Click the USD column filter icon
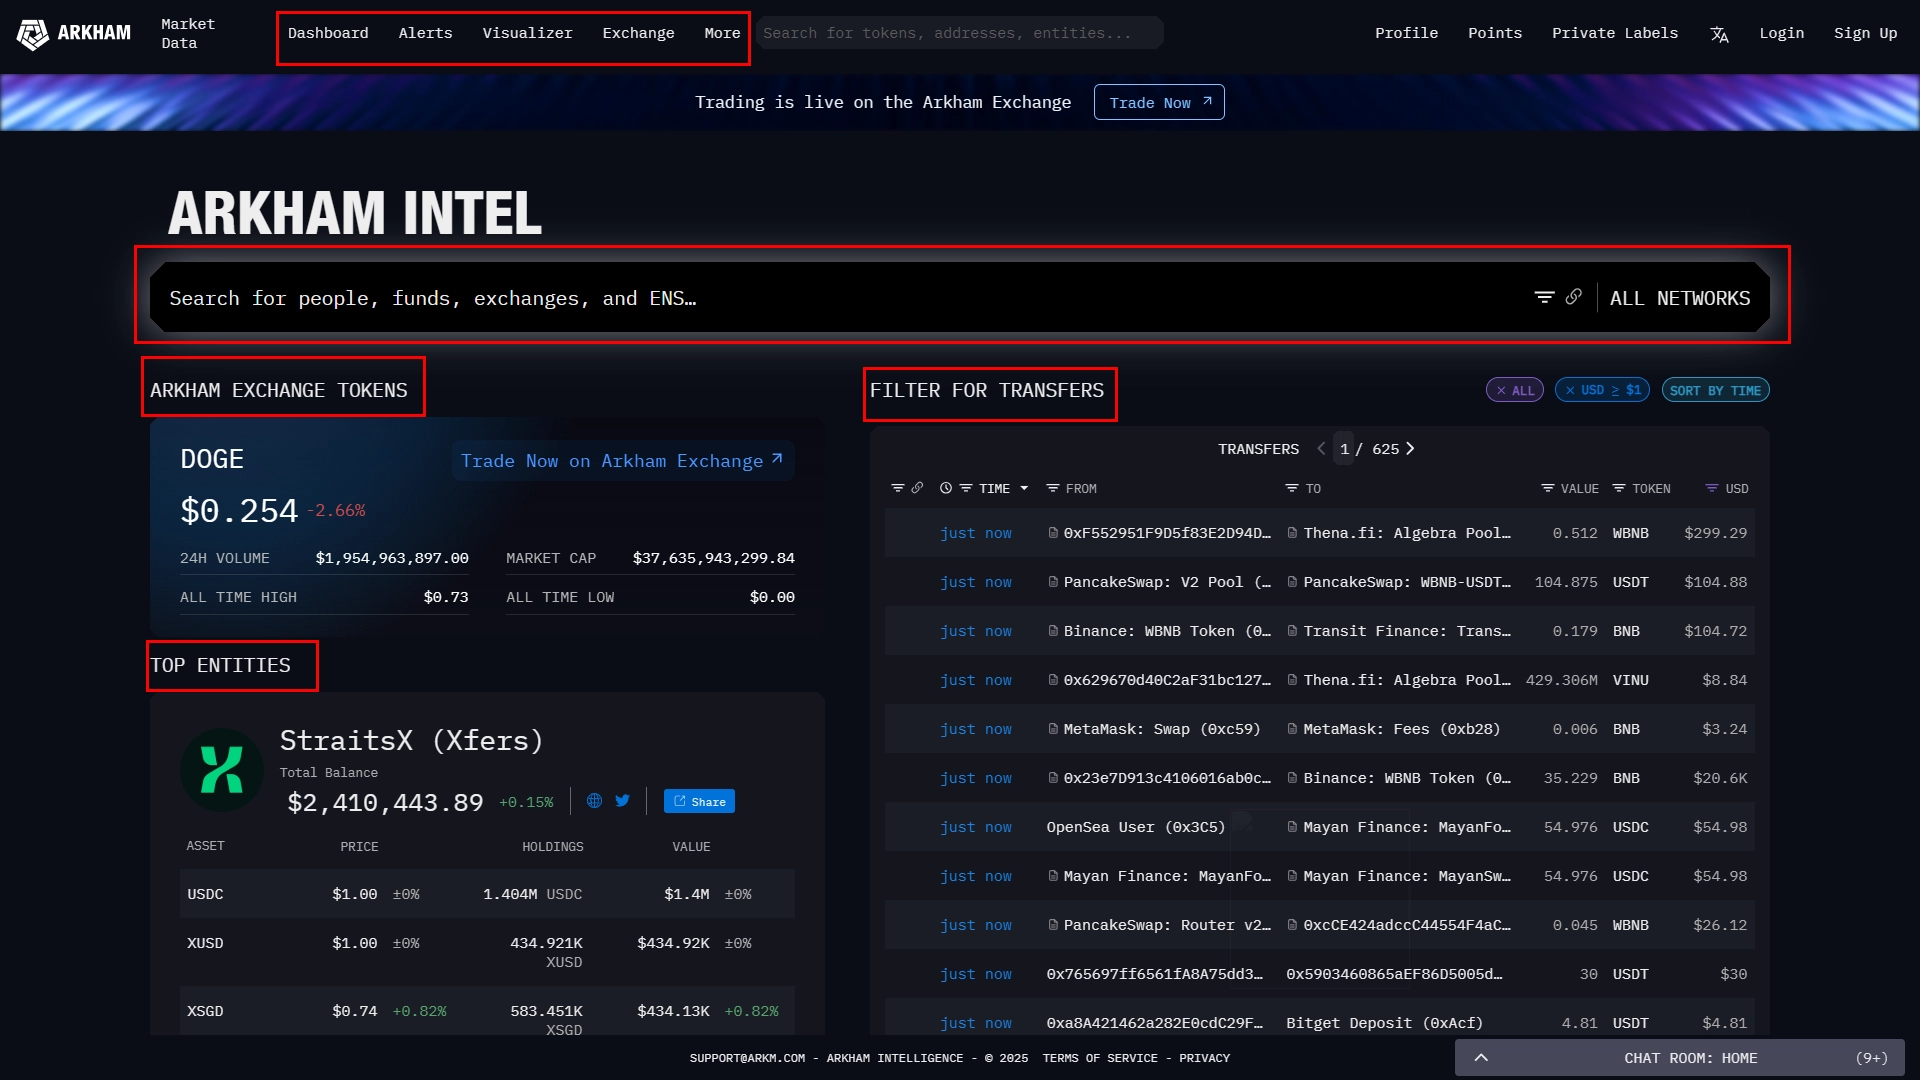The image size is (1920, 1080). 1712,488
